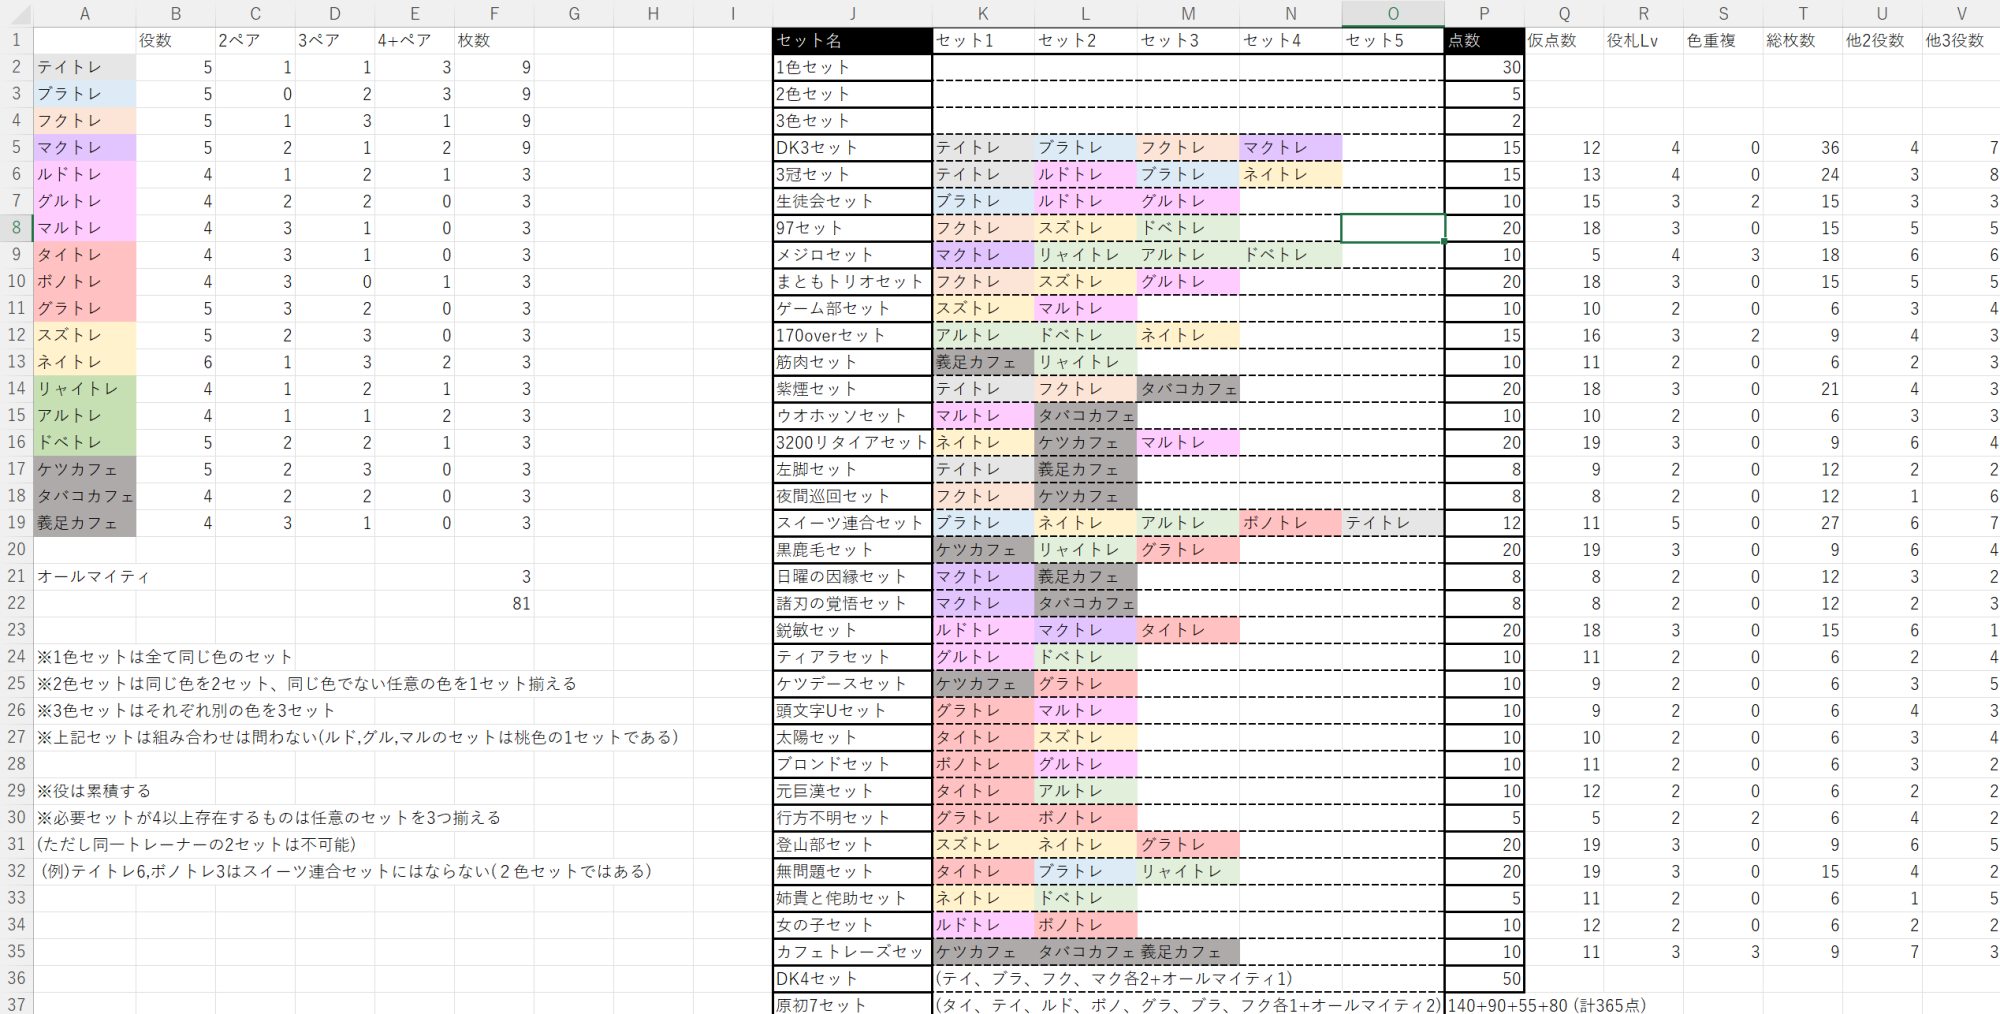Click the スイーツ連合セット cell

(x=852, y=523)
